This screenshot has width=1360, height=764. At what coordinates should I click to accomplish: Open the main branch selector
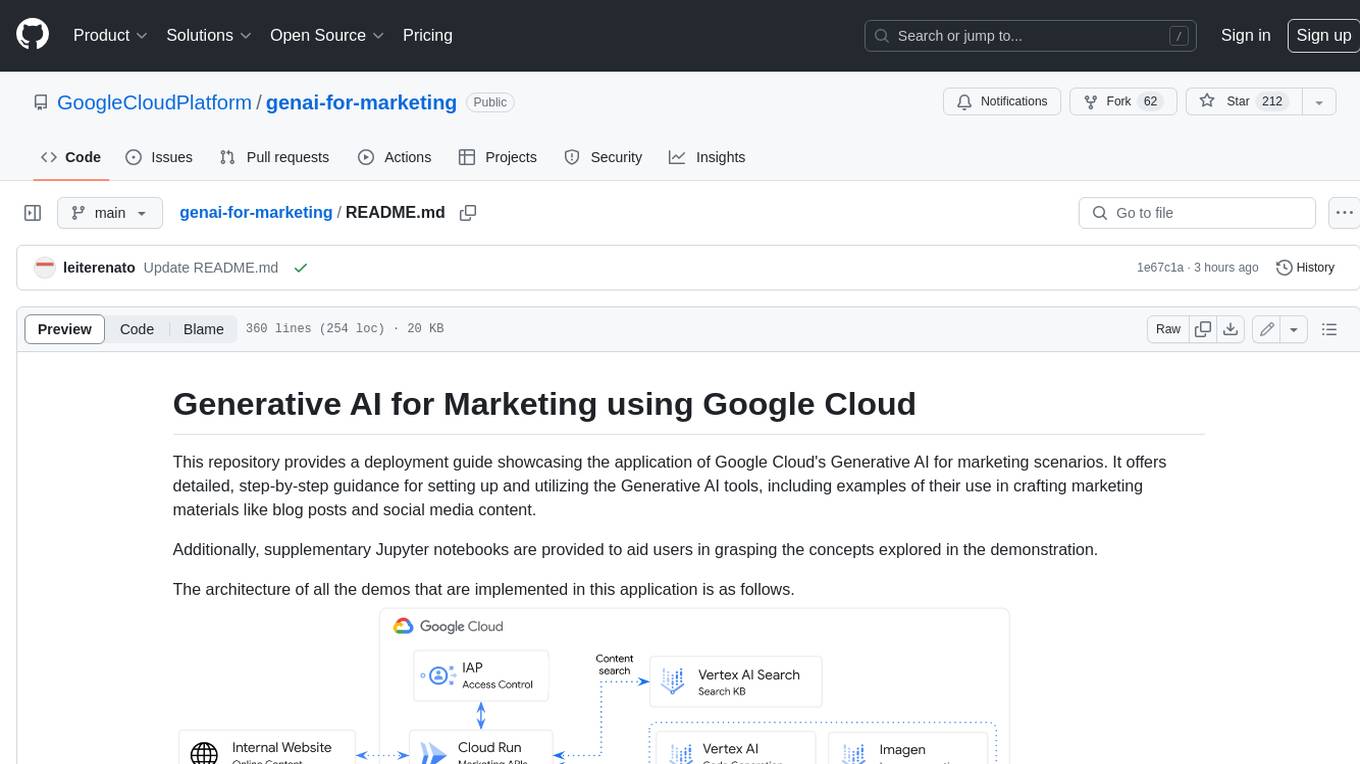tap(109, 213)
